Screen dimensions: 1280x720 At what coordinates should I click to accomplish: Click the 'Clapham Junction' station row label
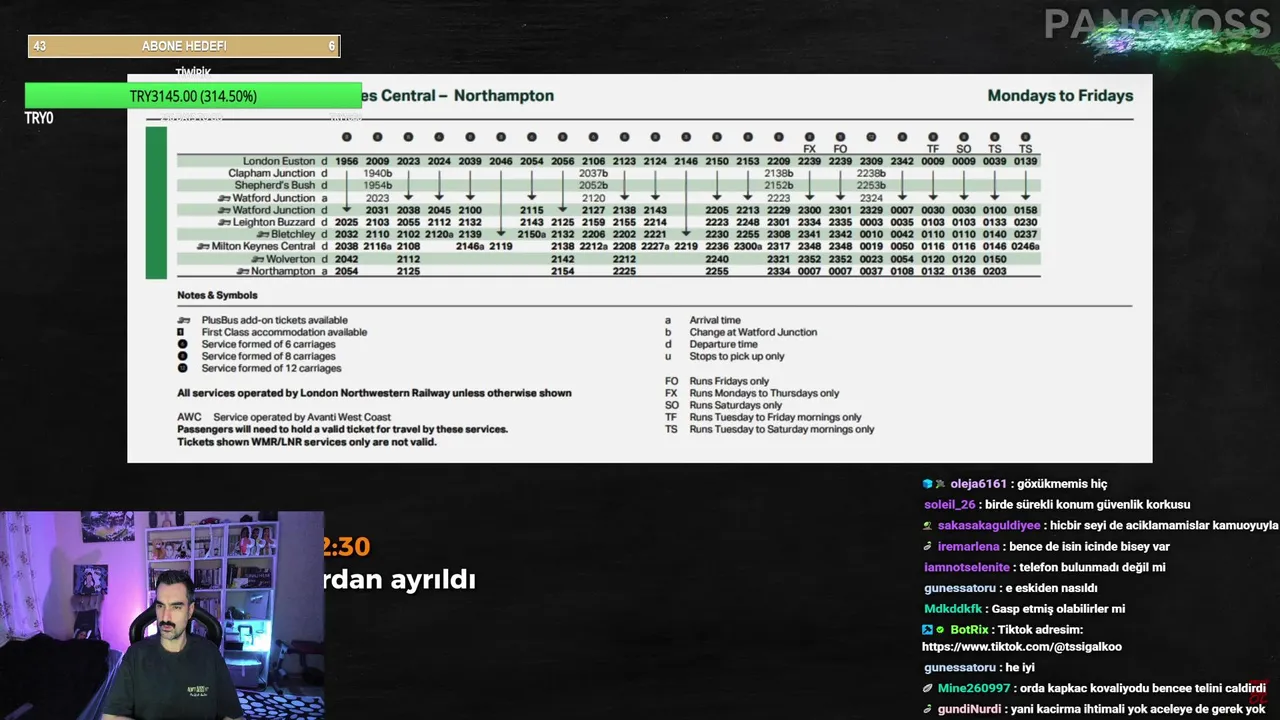[272, 173]
